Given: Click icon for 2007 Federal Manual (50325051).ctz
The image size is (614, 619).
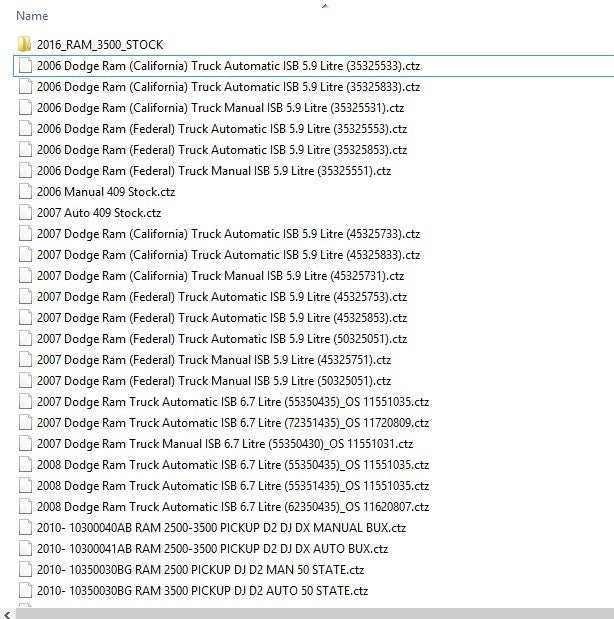Looking at the screenshot, I should [25, 380].
